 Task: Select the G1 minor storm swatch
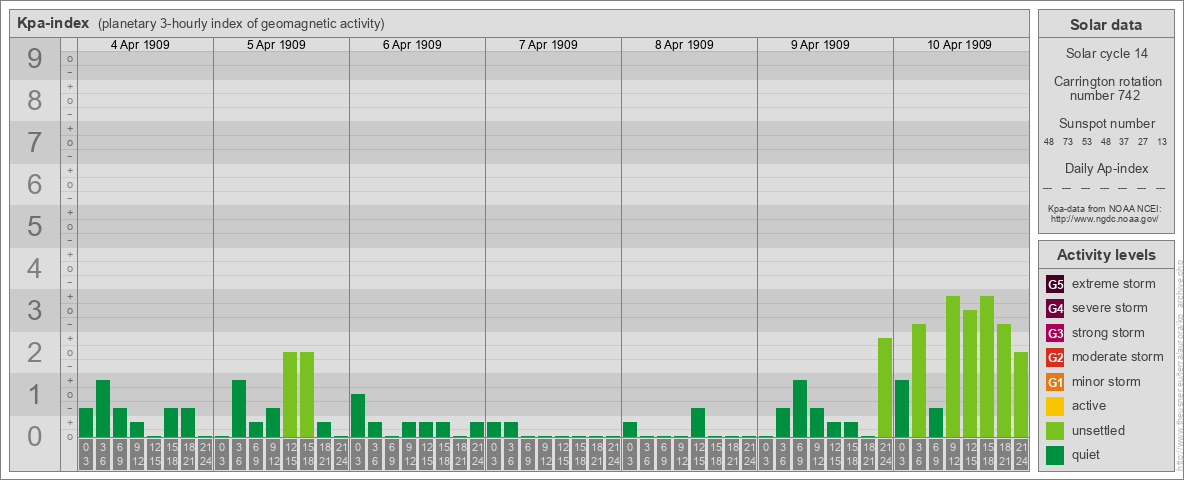(1055, 382)
